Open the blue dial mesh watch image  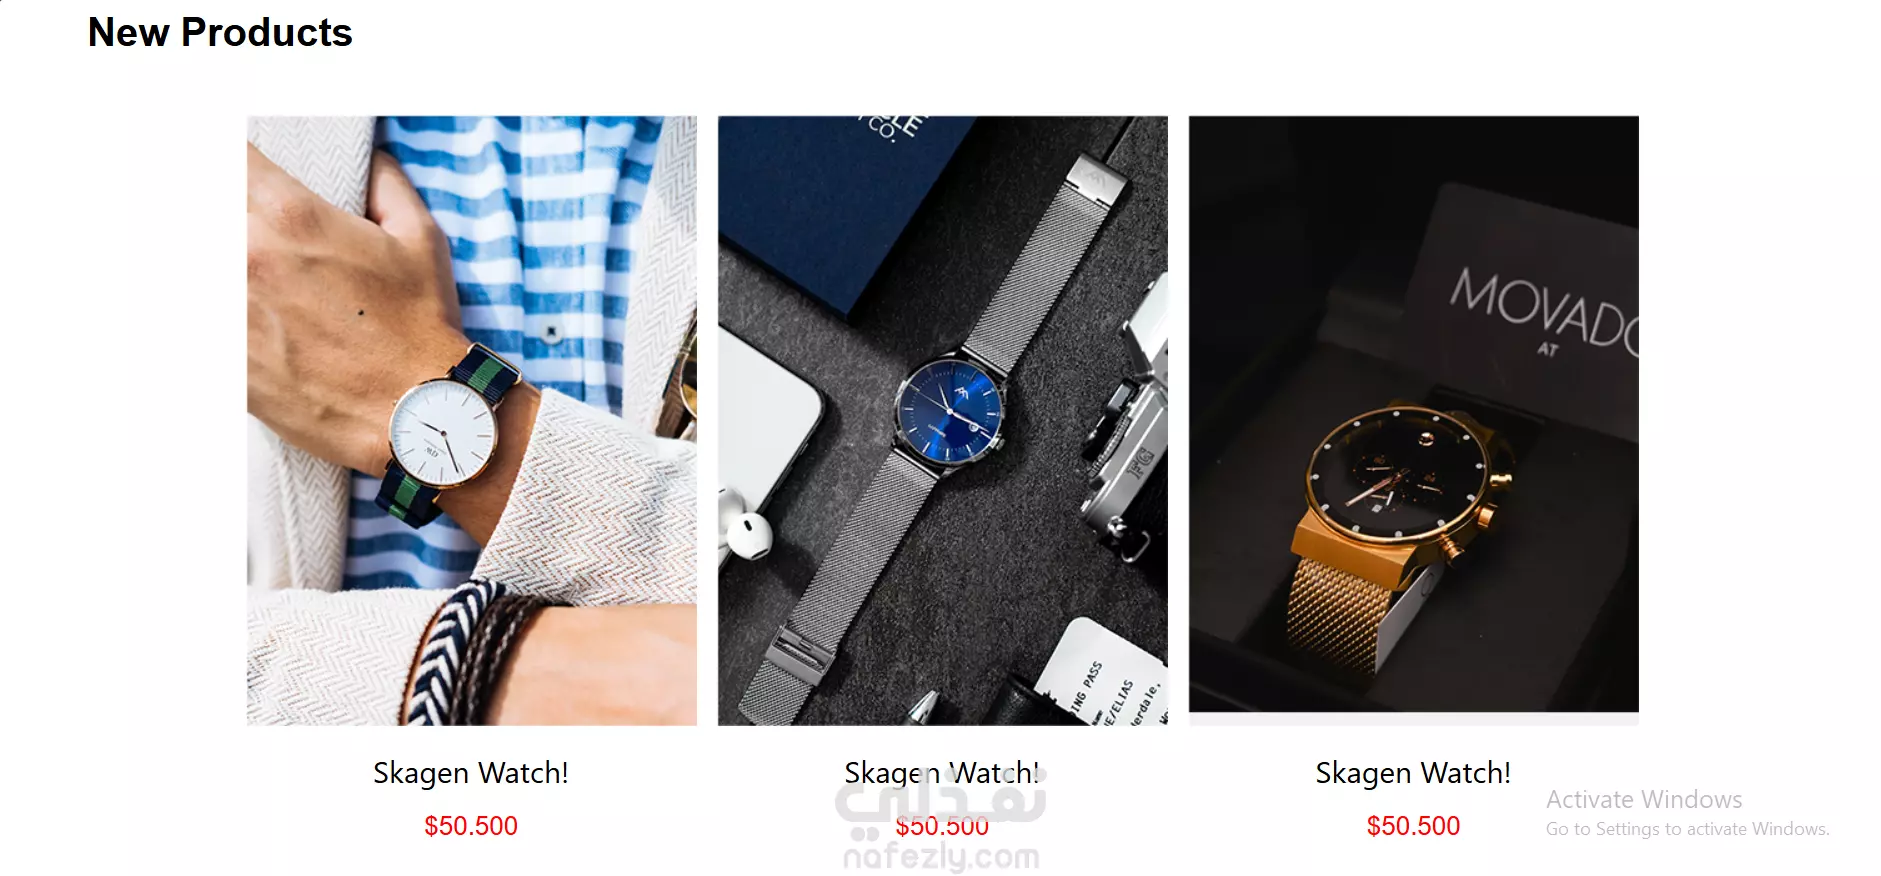coord(943,421)
